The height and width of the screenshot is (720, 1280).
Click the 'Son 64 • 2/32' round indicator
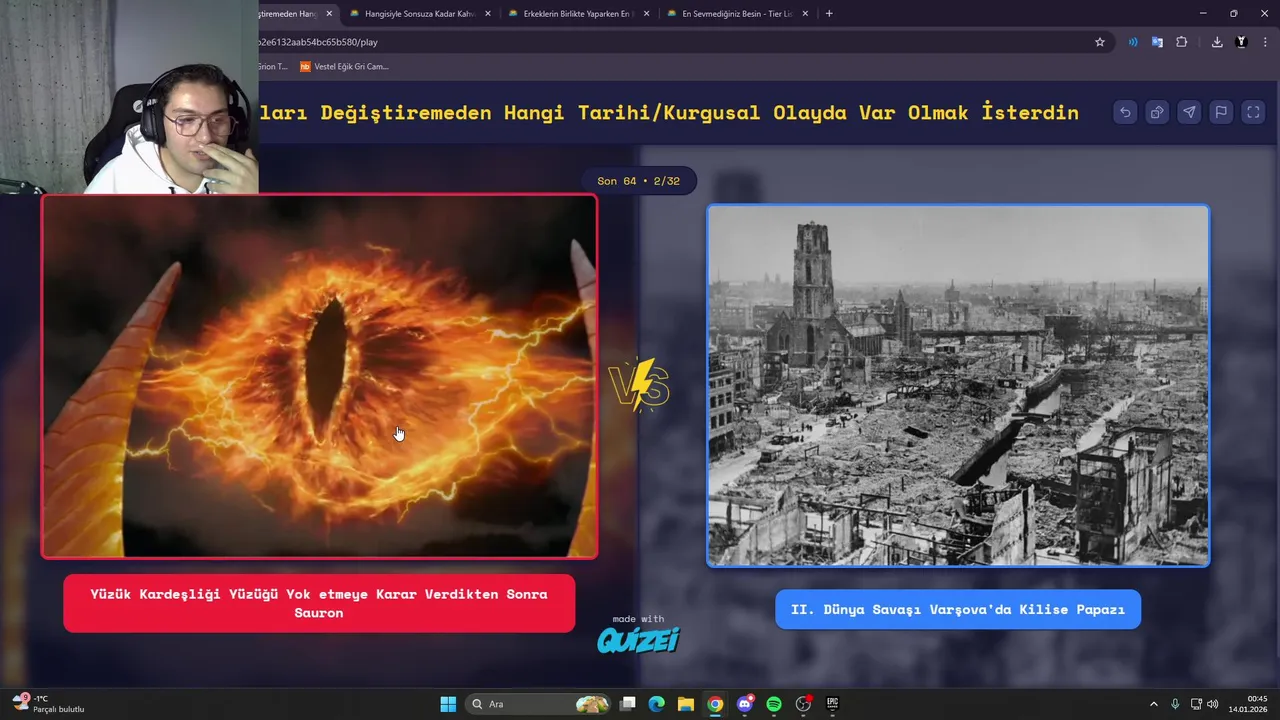tap(638, 181)
